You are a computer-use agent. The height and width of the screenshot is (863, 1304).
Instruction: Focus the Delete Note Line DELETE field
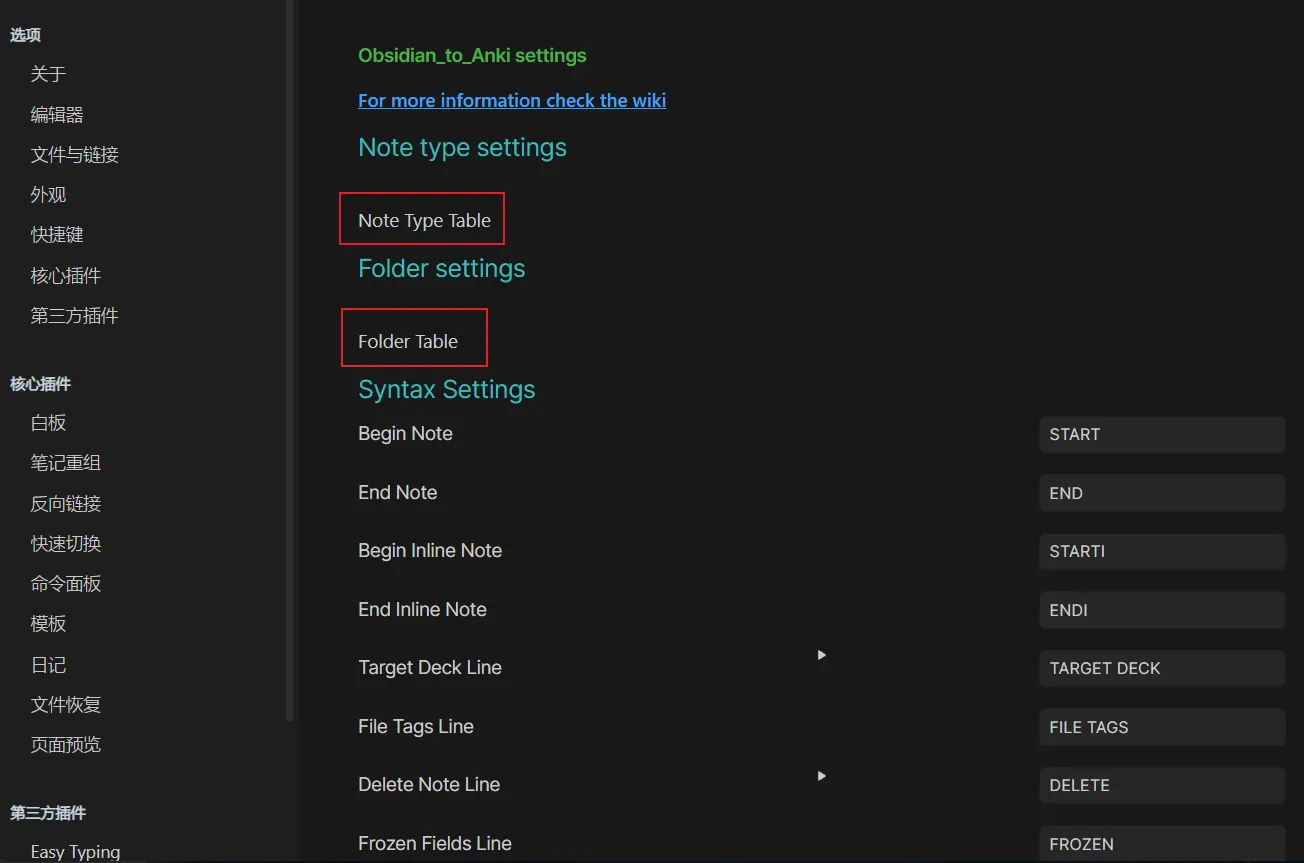click(1162, 785)
